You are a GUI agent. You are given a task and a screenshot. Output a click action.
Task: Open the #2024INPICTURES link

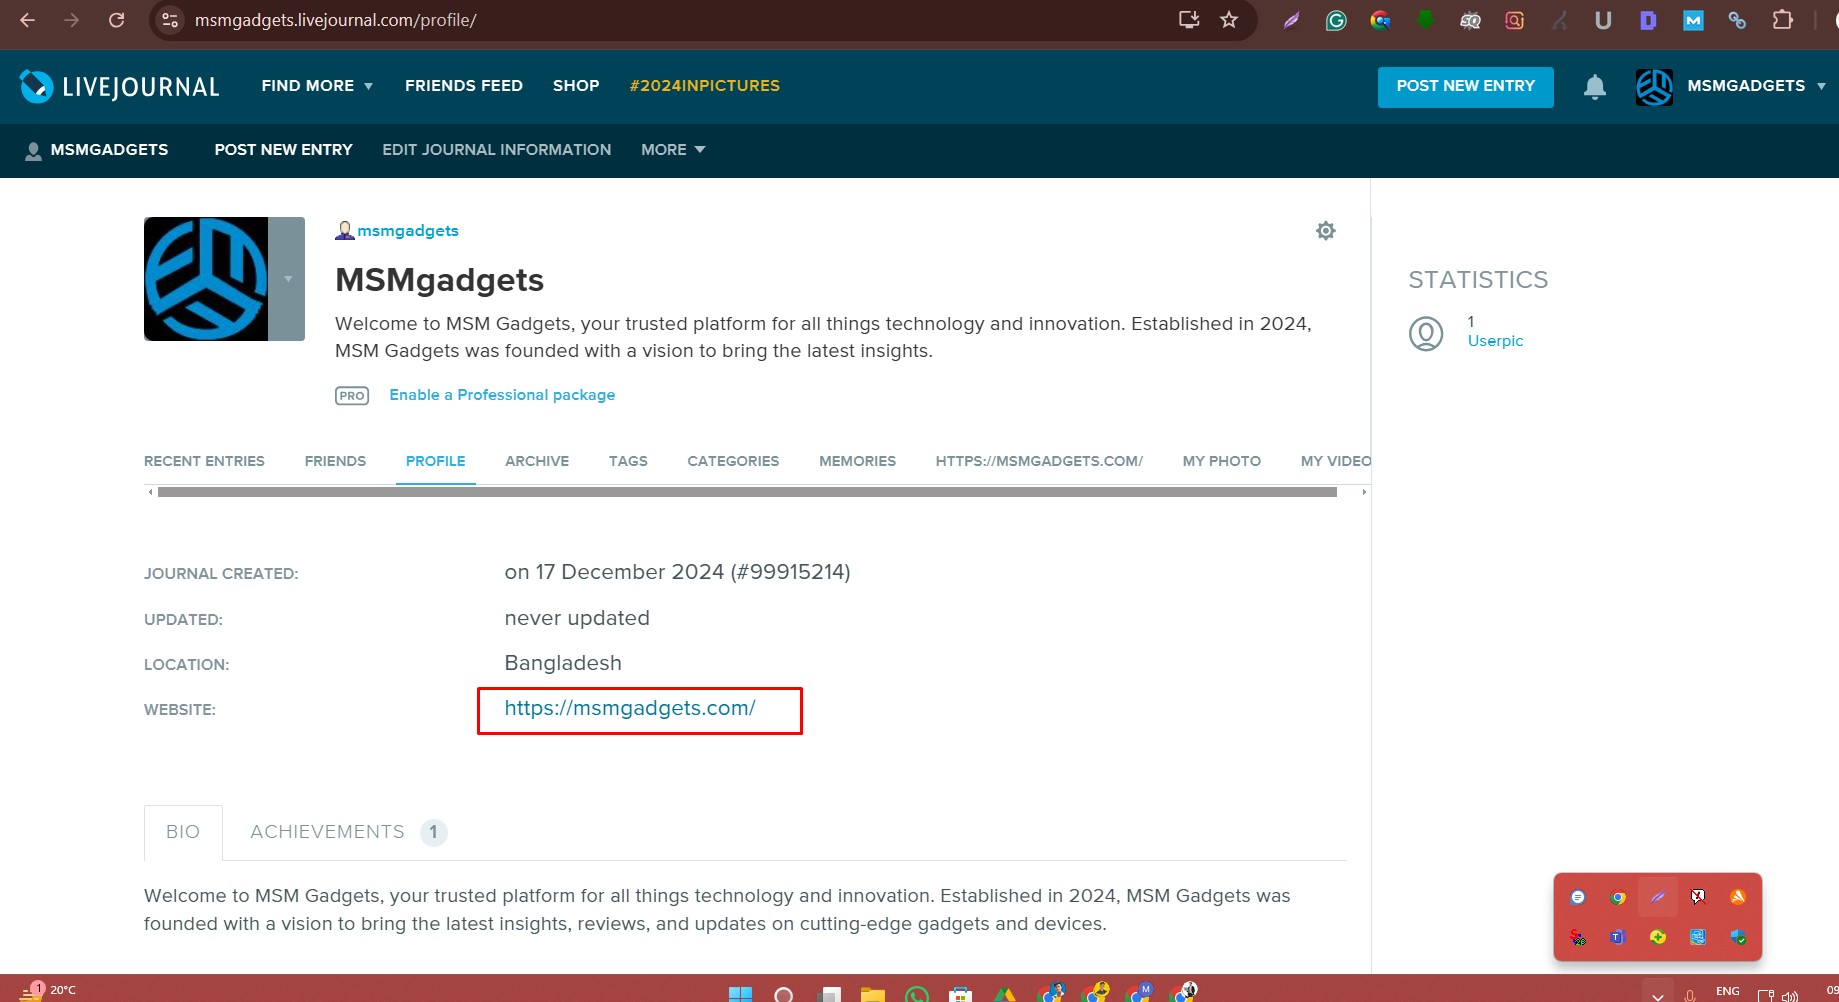[x=705, y=86]
